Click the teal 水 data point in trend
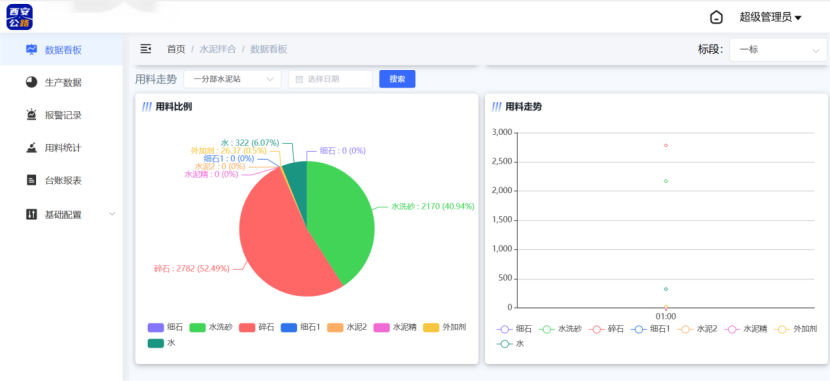The image size is (830, 381). pyautogui.click(x=665, y=289)
